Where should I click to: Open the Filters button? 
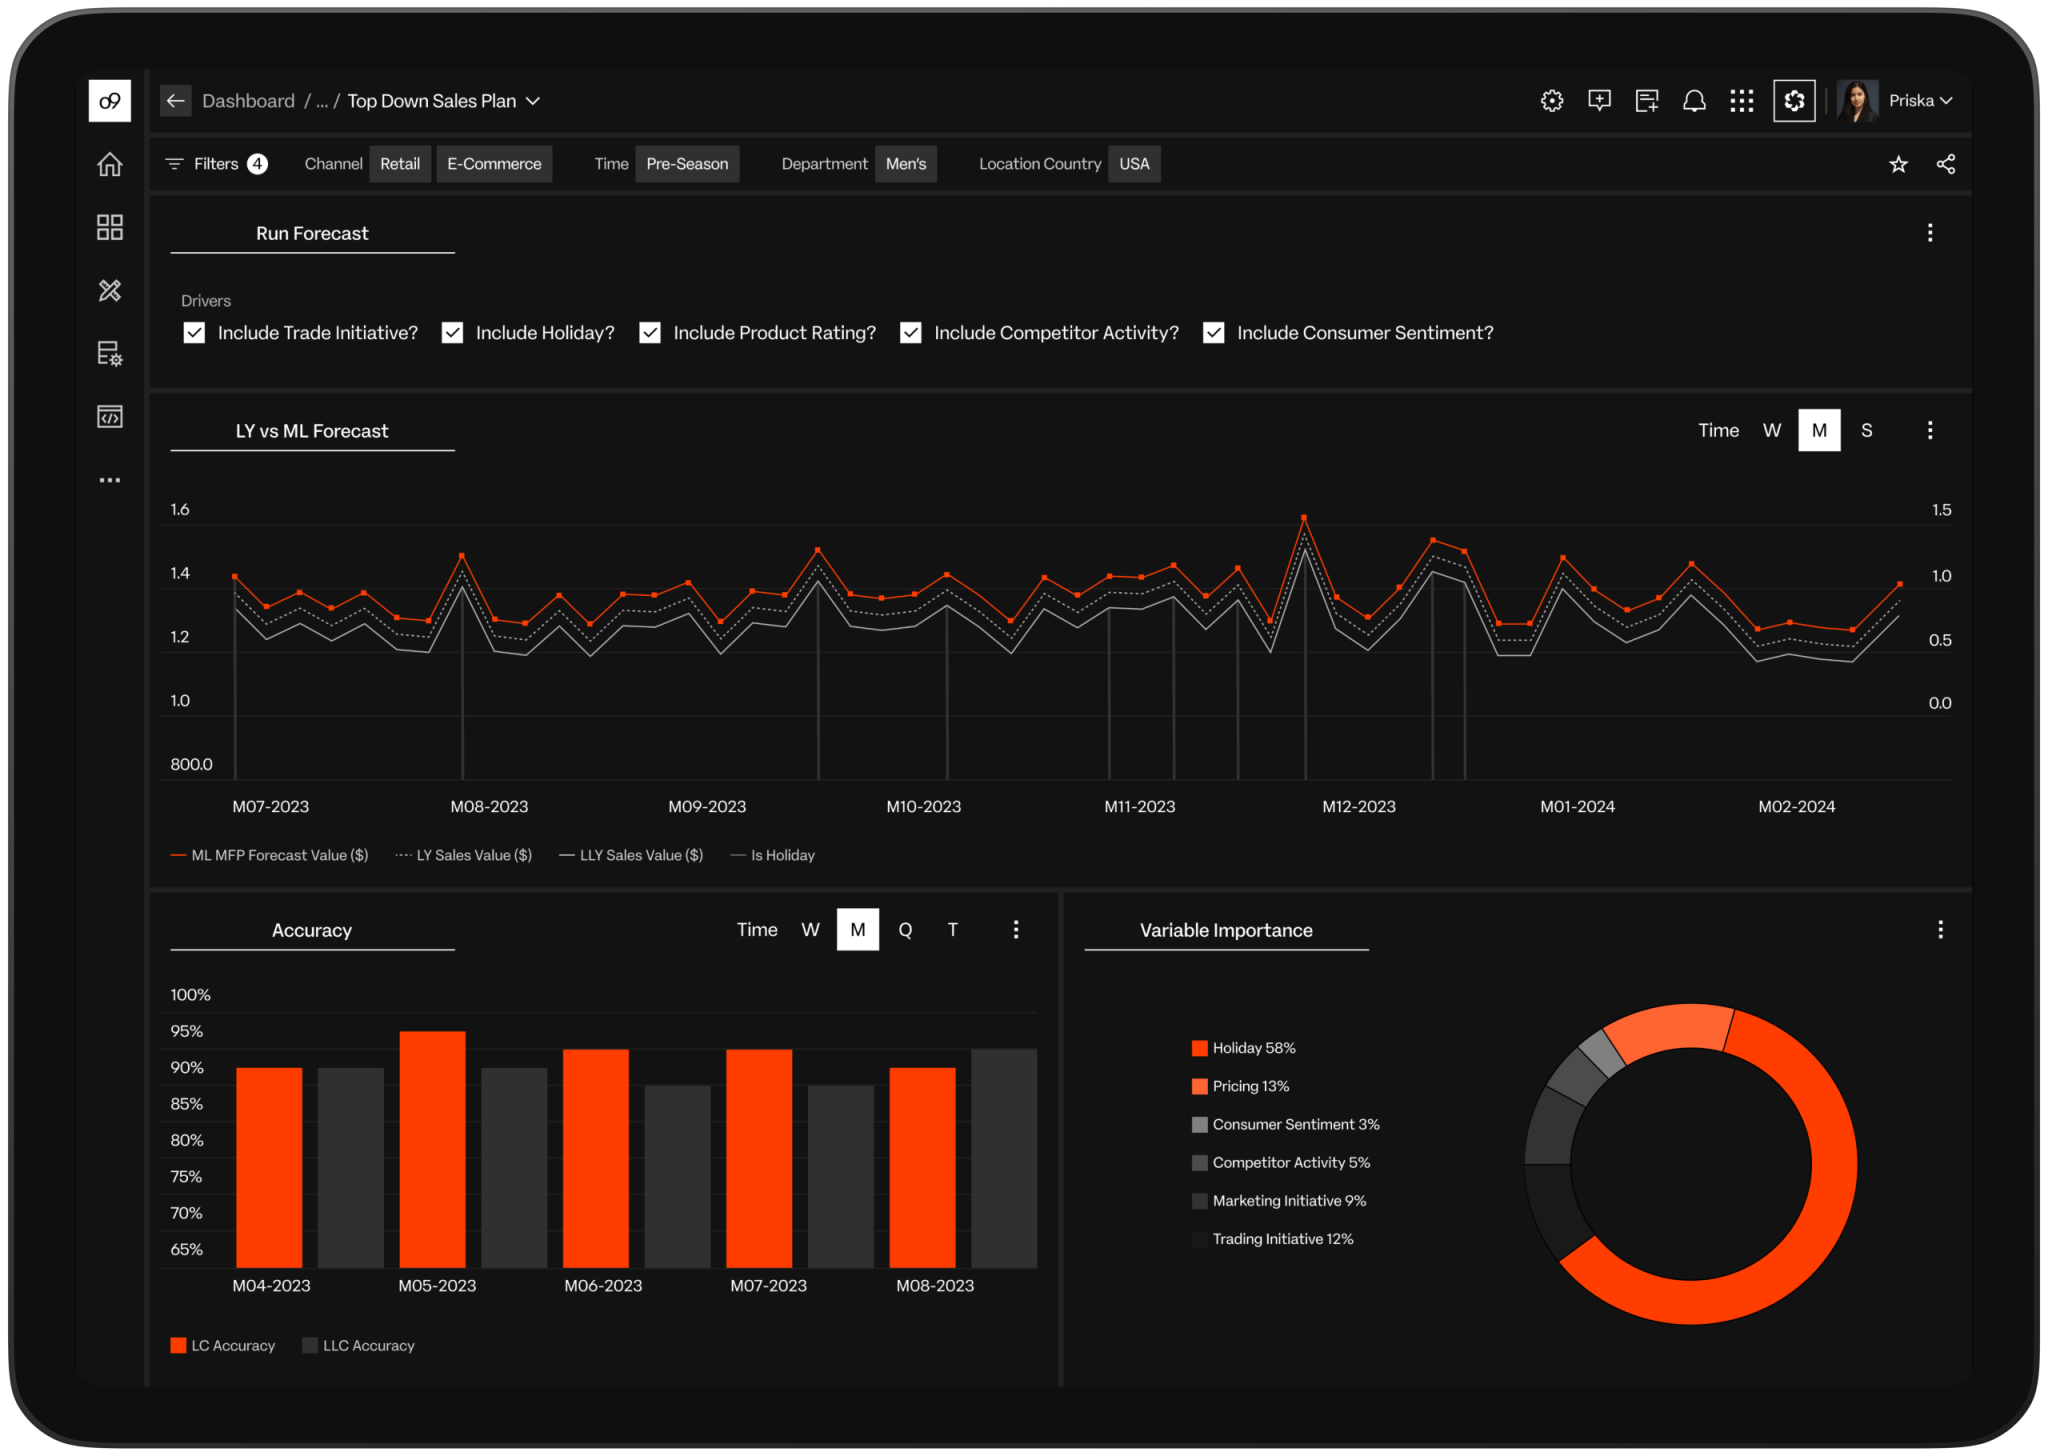(x=216, y=164)
